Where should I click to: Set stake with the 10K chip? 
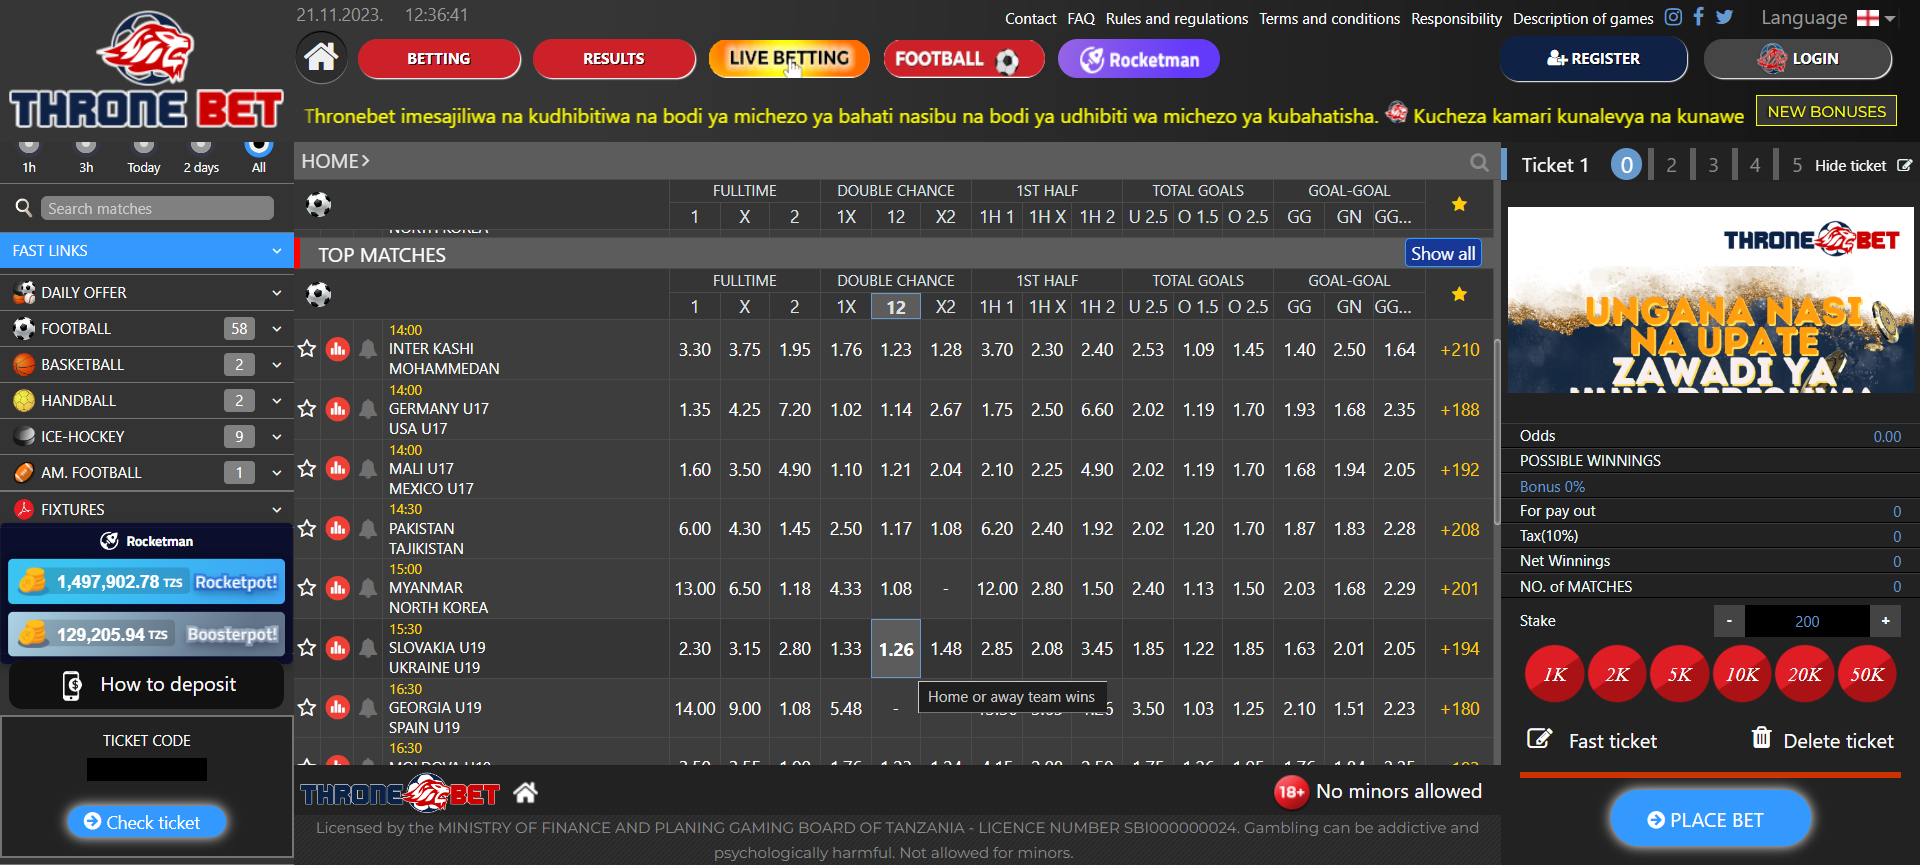click(x=1742, y=674)
